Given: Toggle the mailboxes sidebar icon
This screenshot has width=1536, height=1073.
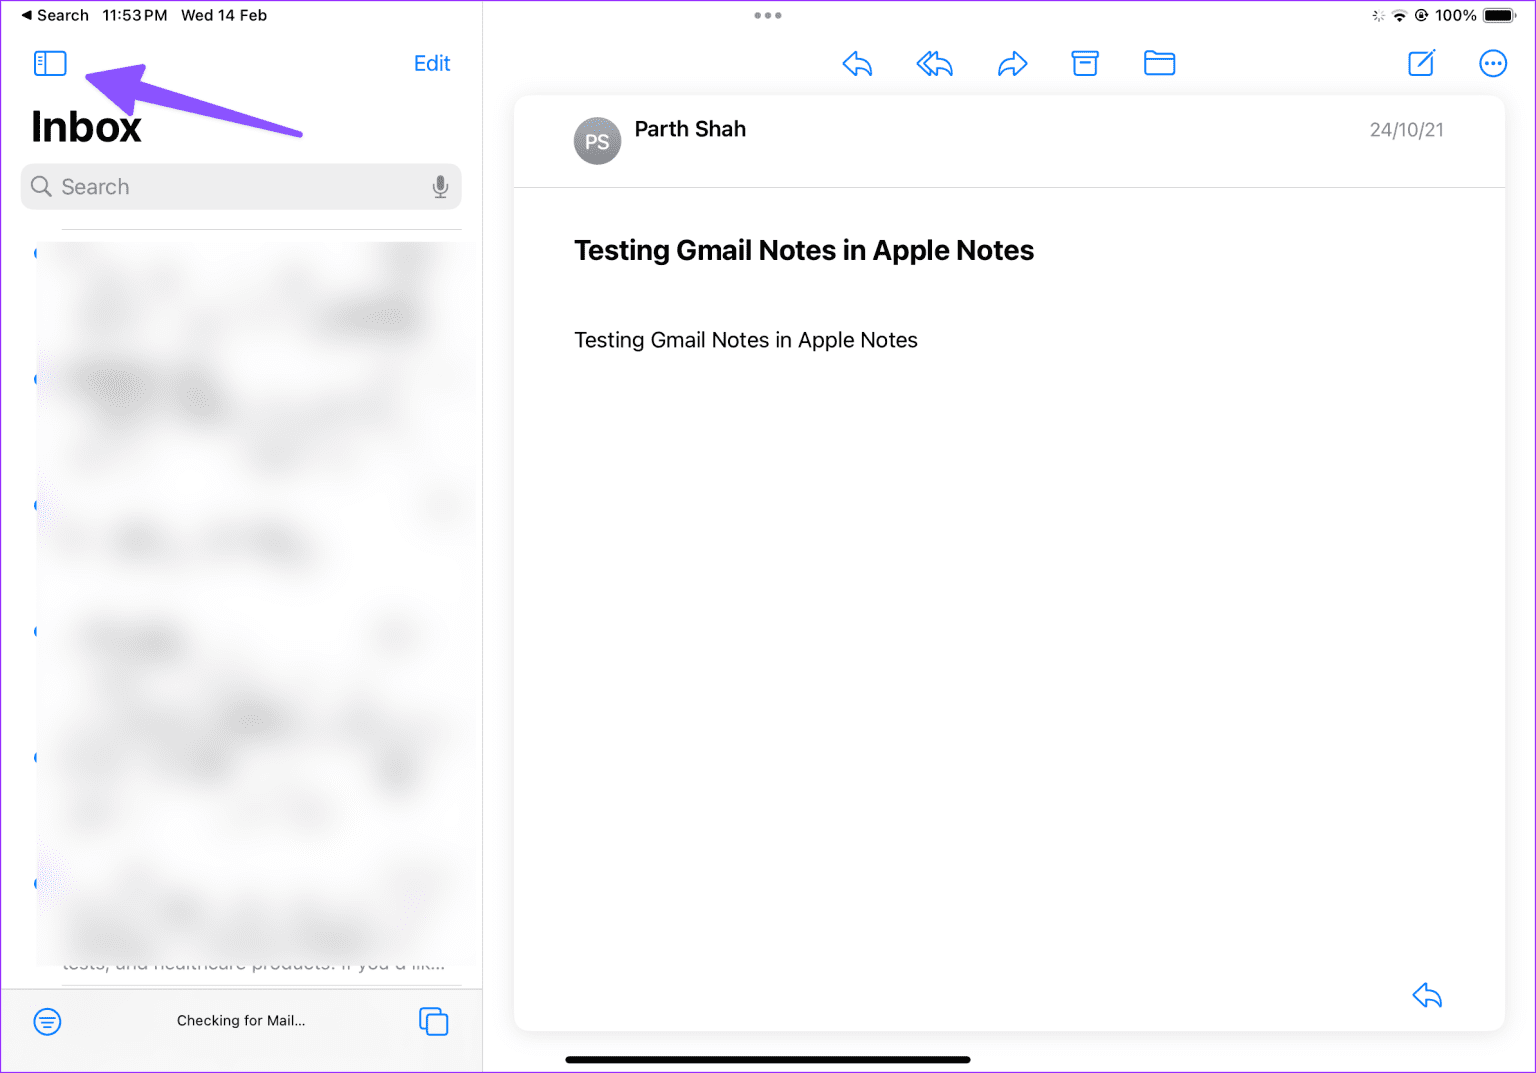Looking at the screenshot, I should [x=50, y=63].
